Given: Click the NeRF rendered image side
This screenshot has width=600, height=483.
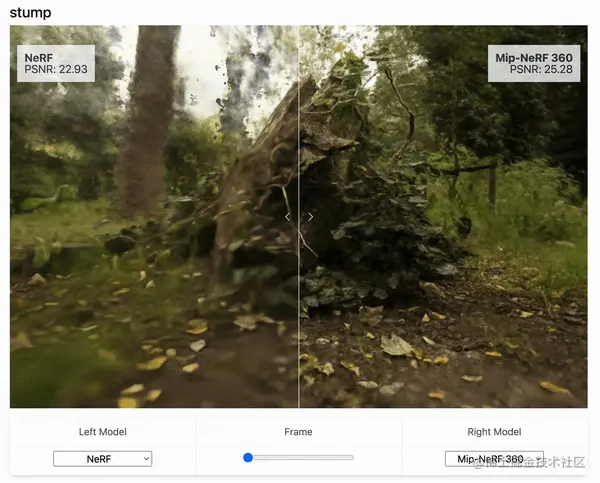Looking at the screenshot, I should tap(154, 217).
